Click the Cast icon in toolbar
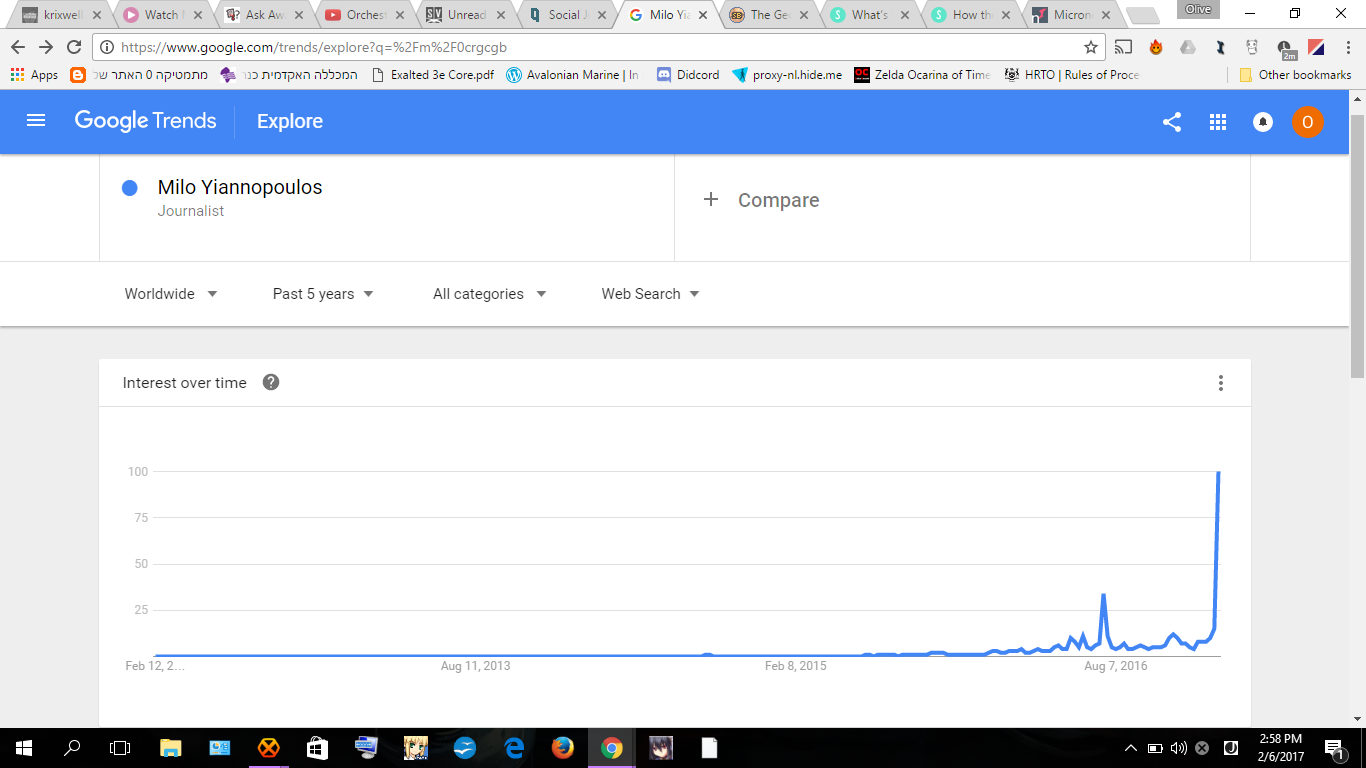The height and width of the screenshot is (768, 1366). point(1124,47)
